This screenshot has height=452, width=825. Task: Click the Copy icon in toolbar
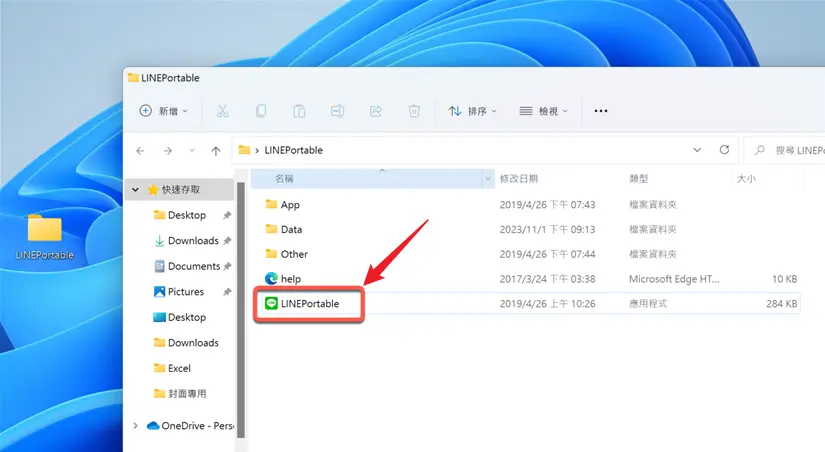(261, 111)
